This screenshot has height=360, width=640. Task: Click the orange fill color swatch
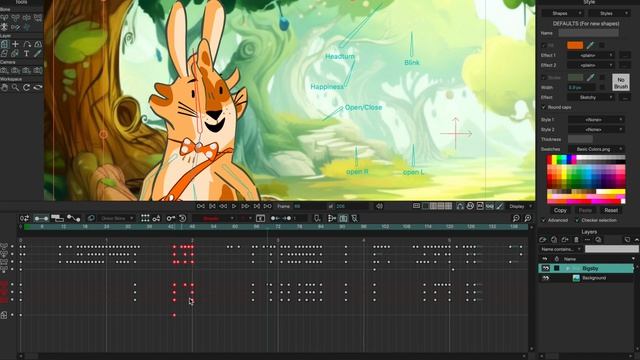575,45
